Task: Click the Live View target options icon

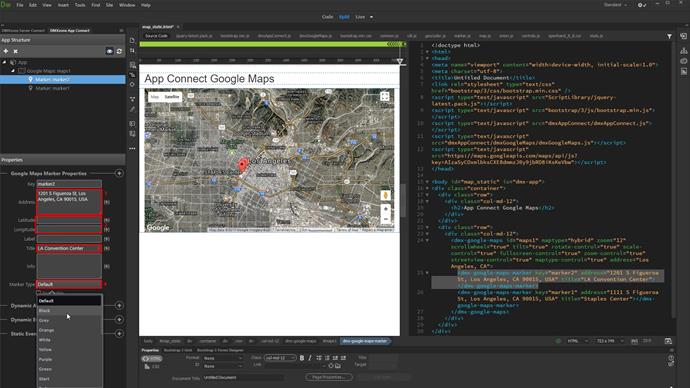Action: (132, 66)
